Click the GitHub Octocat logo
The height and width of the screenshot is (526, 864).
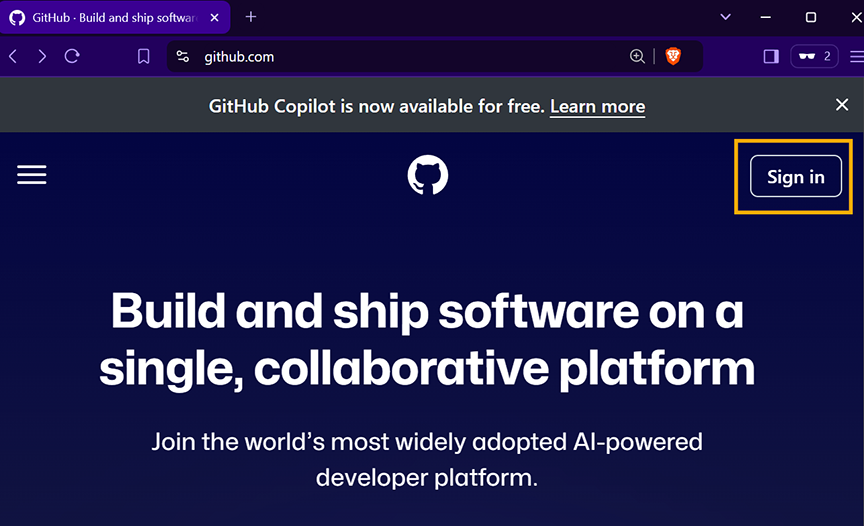pyautogui.click(x=428, y=175)
